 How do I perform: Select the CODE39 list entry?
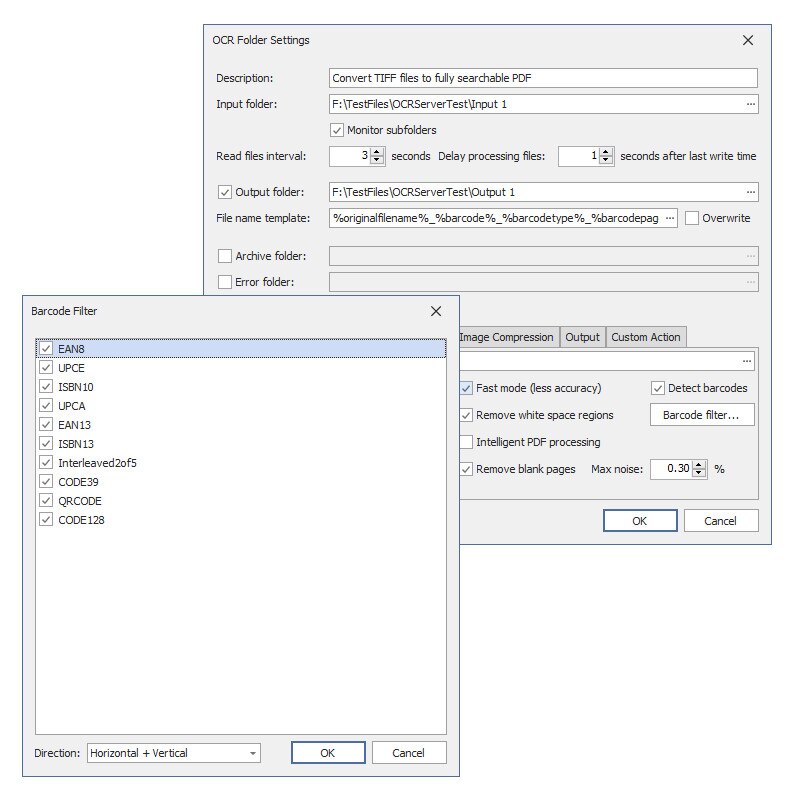tap(241, 482)
